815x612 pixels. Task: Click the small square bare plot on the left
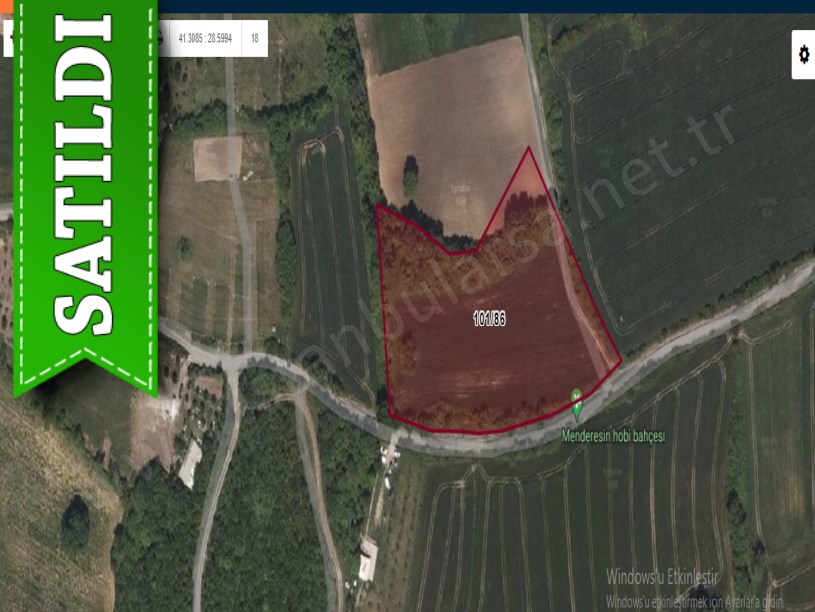pyautogui.click(x=218, y=159)
